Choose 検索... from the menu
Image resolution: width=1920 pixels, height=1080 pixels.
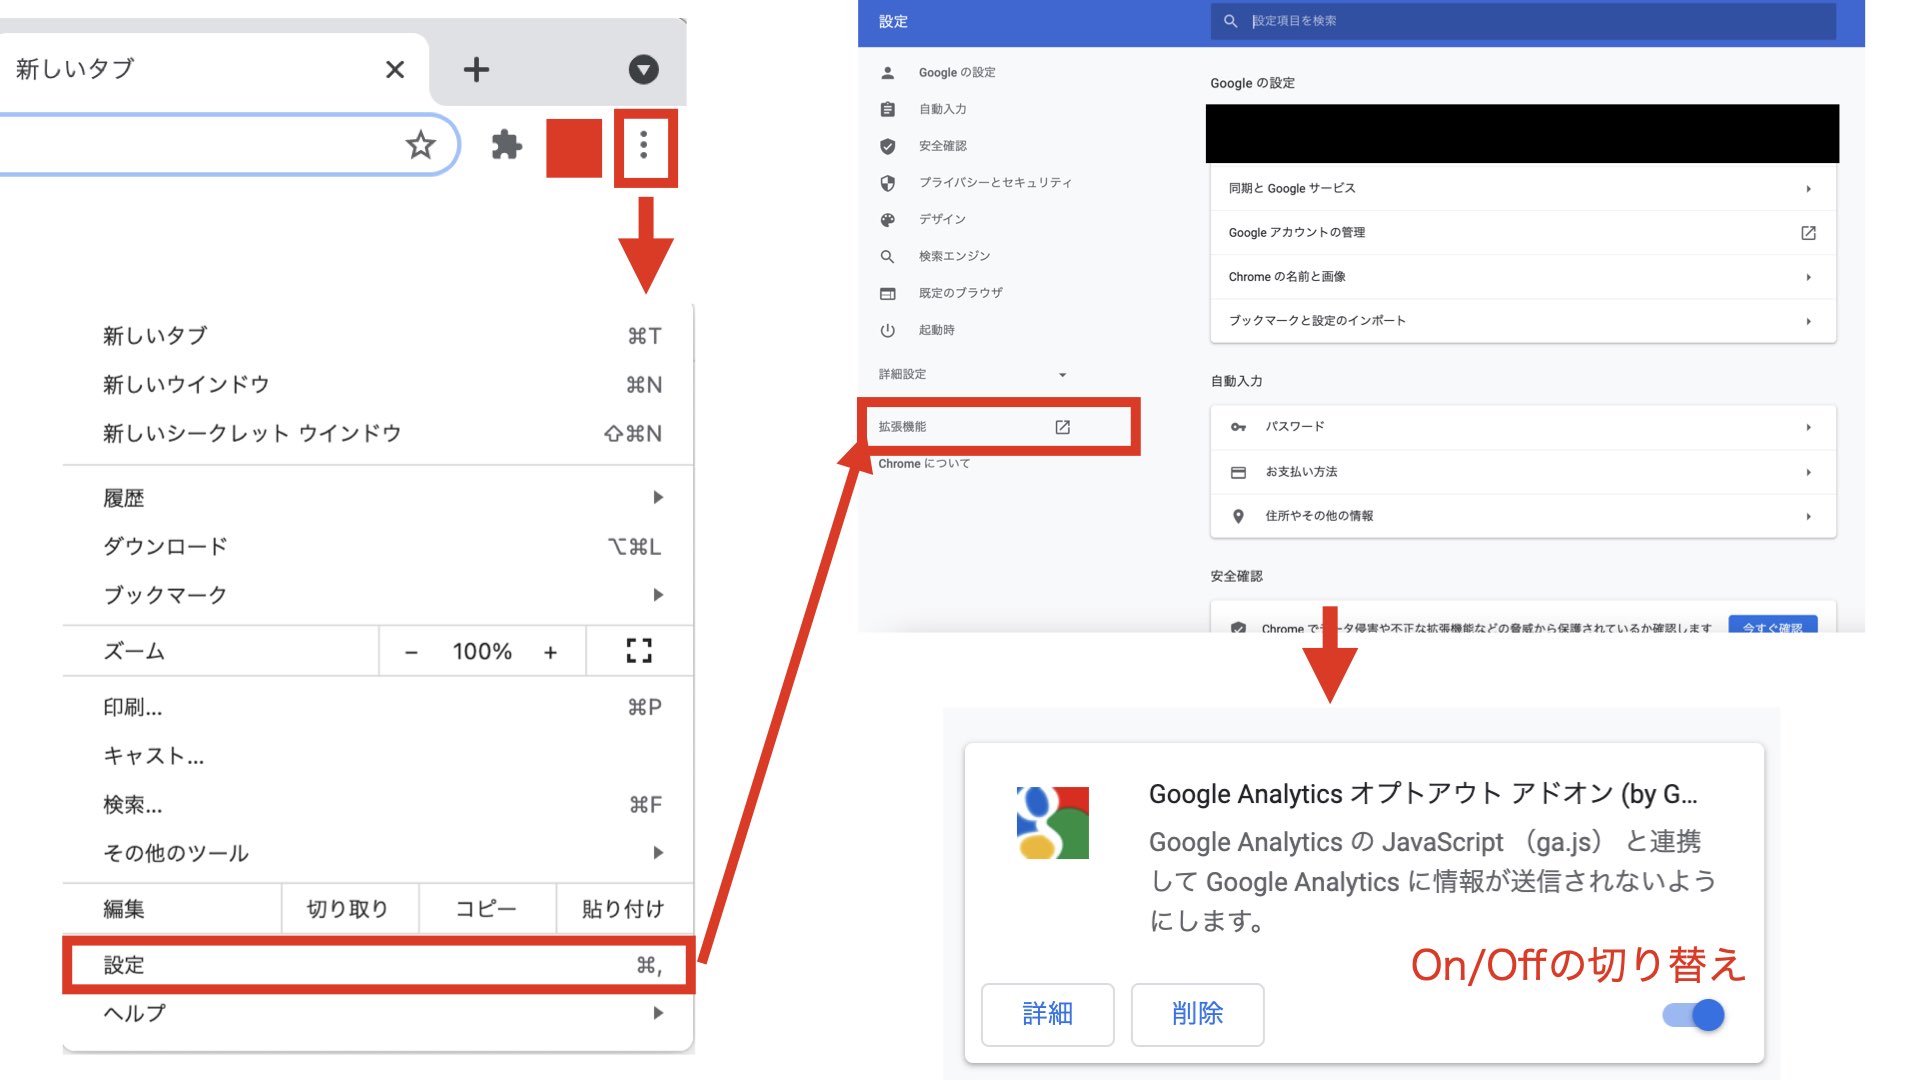[x=378, y=805]
